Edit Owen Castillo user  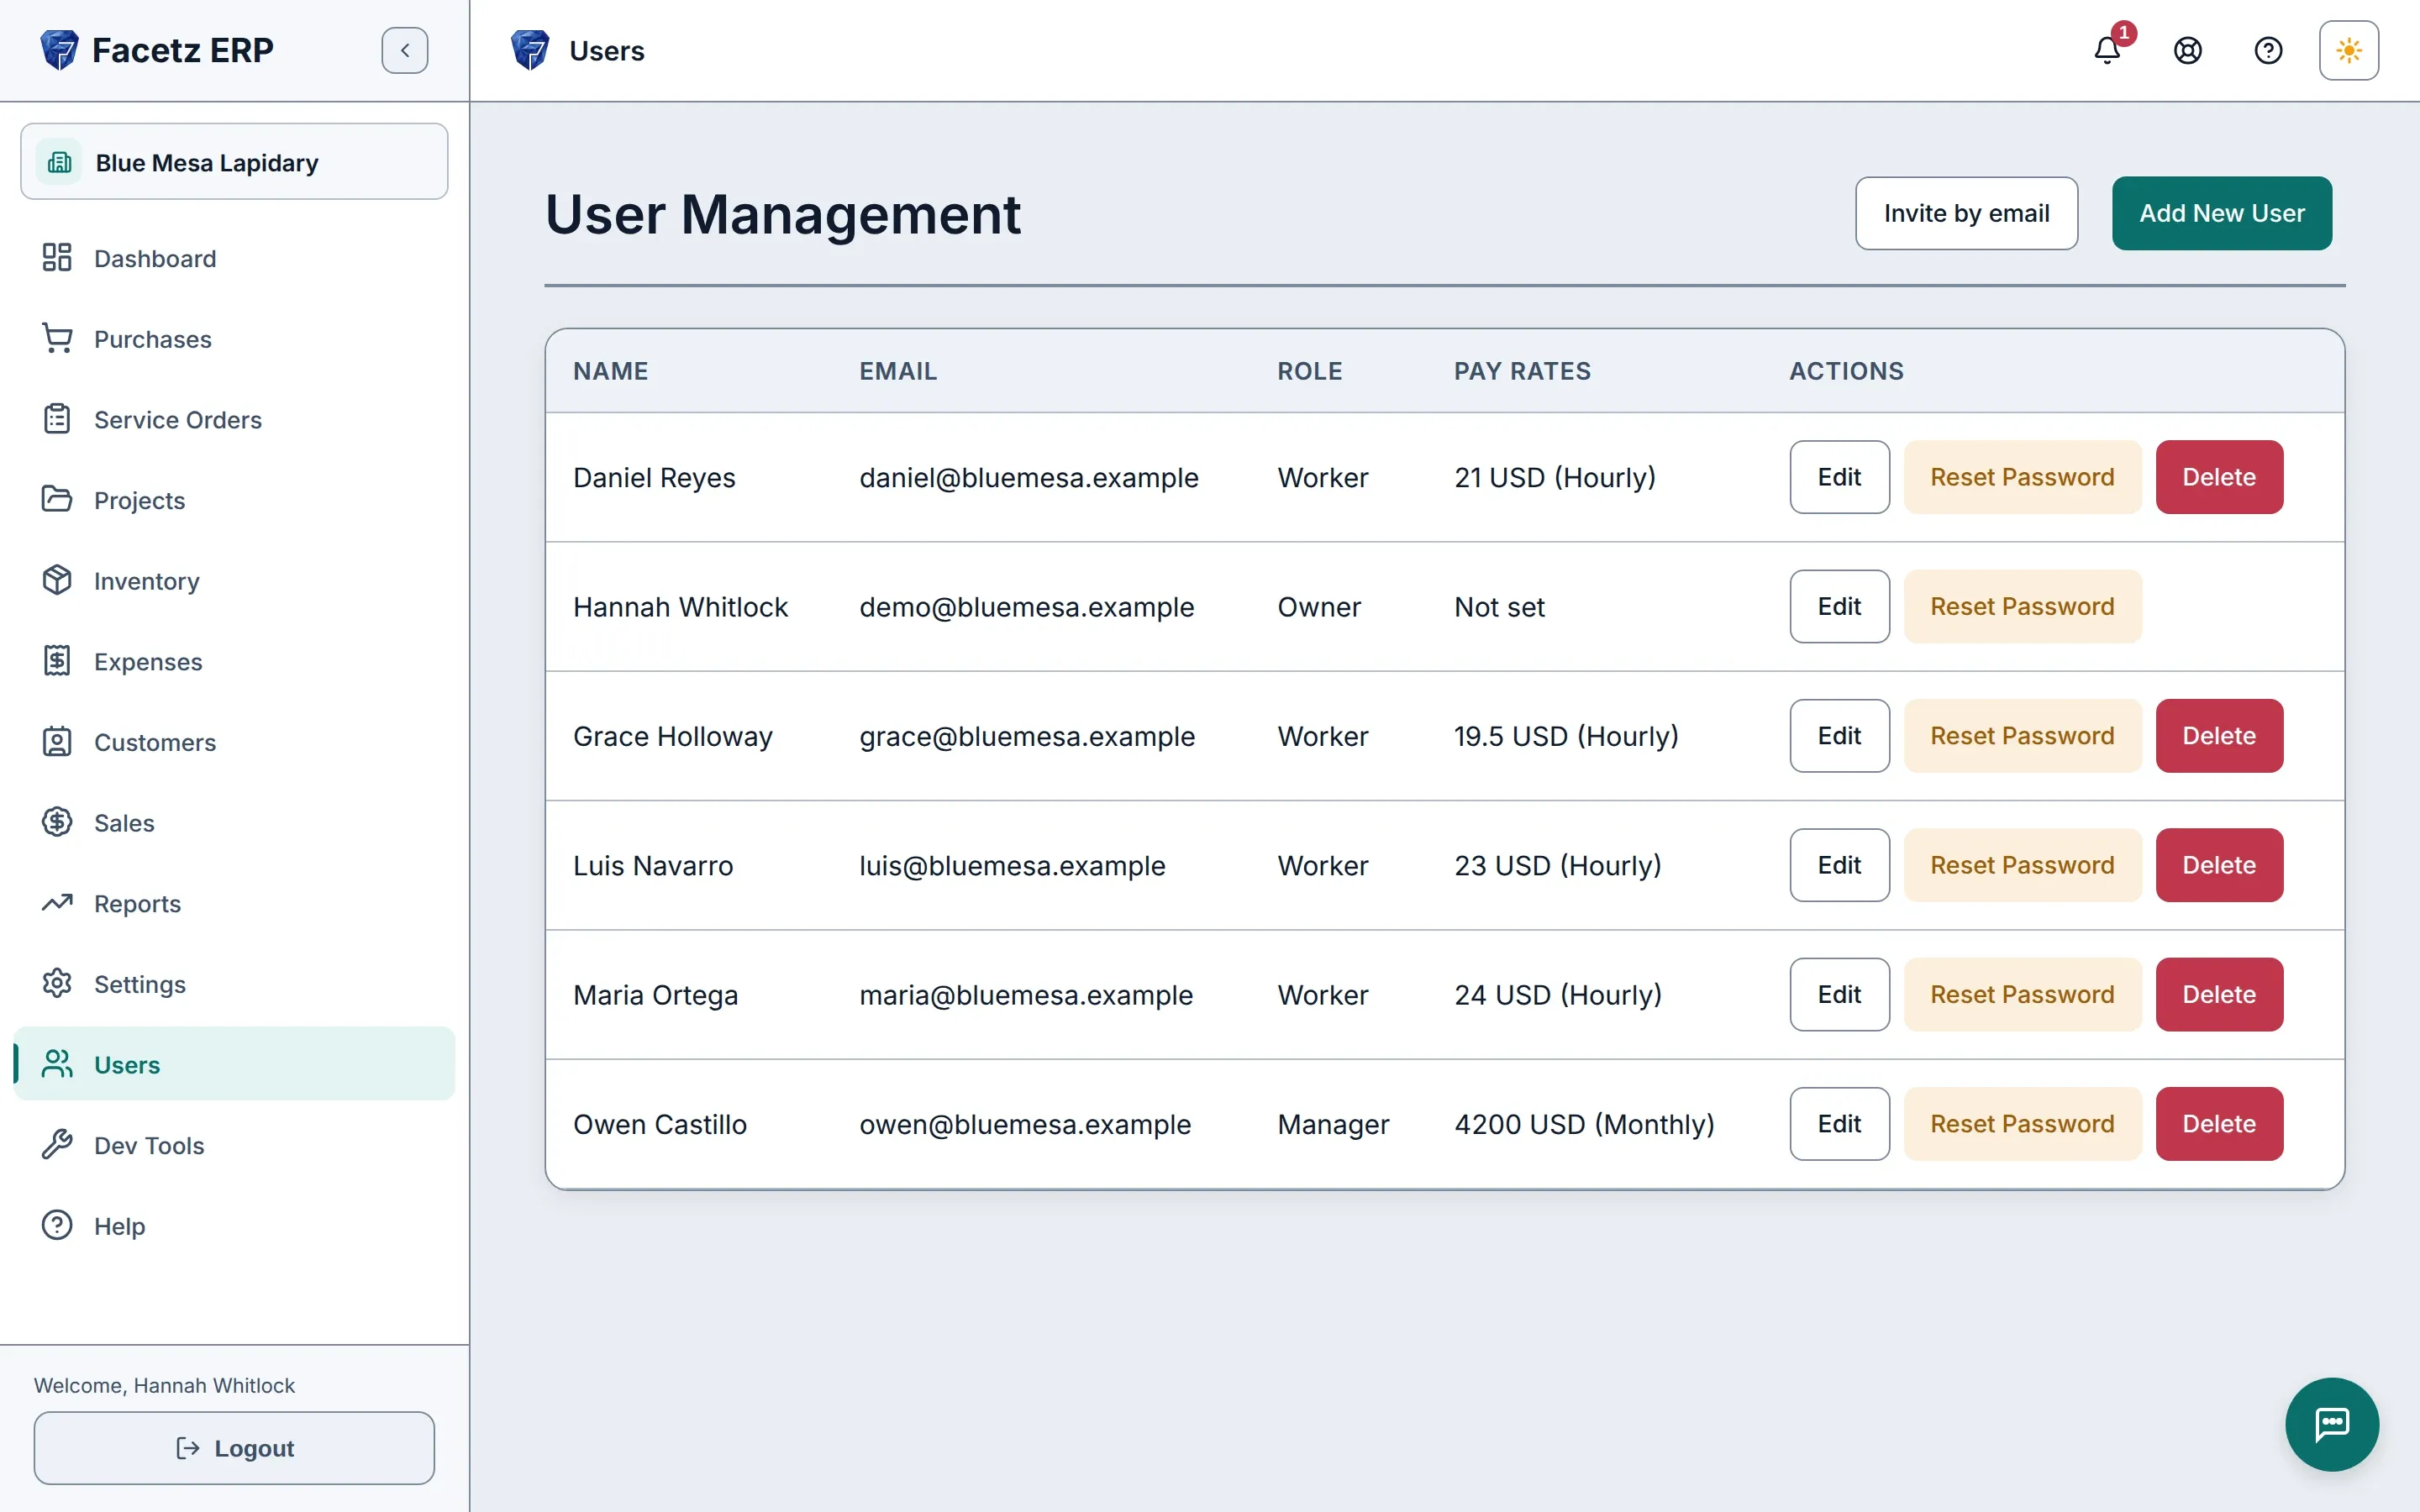1839,1124
